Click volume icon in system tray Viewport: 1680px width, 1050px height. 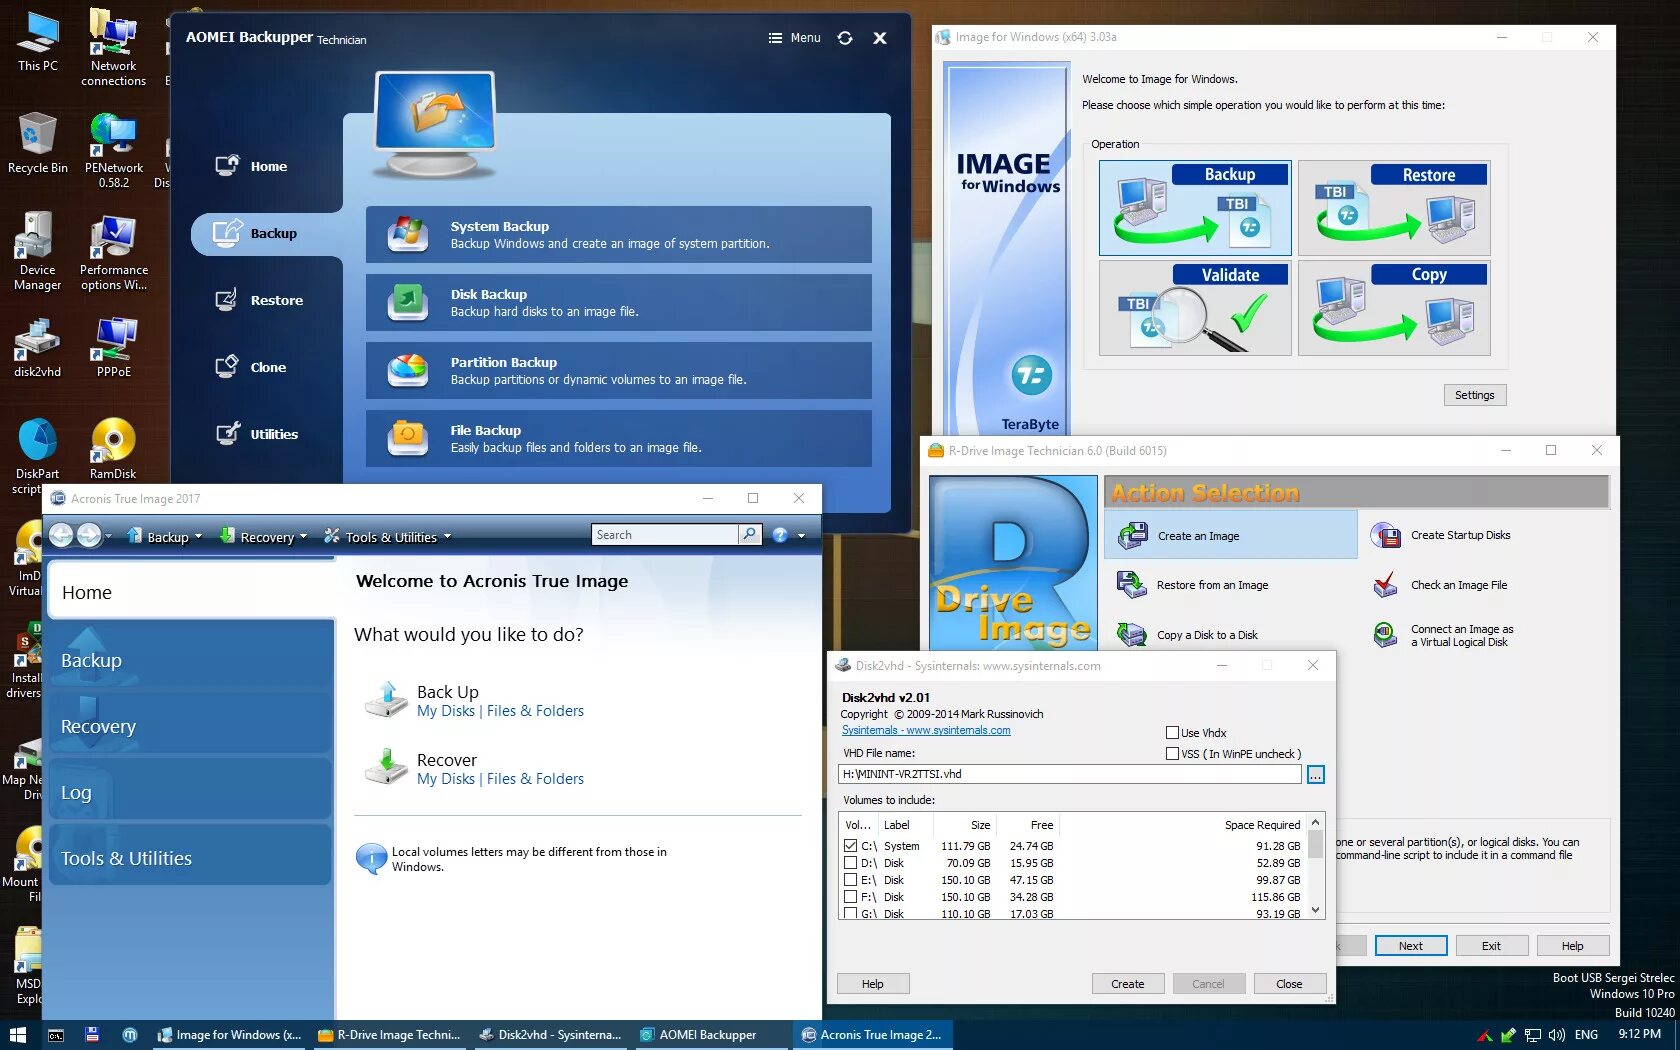coord(1556,1035)
